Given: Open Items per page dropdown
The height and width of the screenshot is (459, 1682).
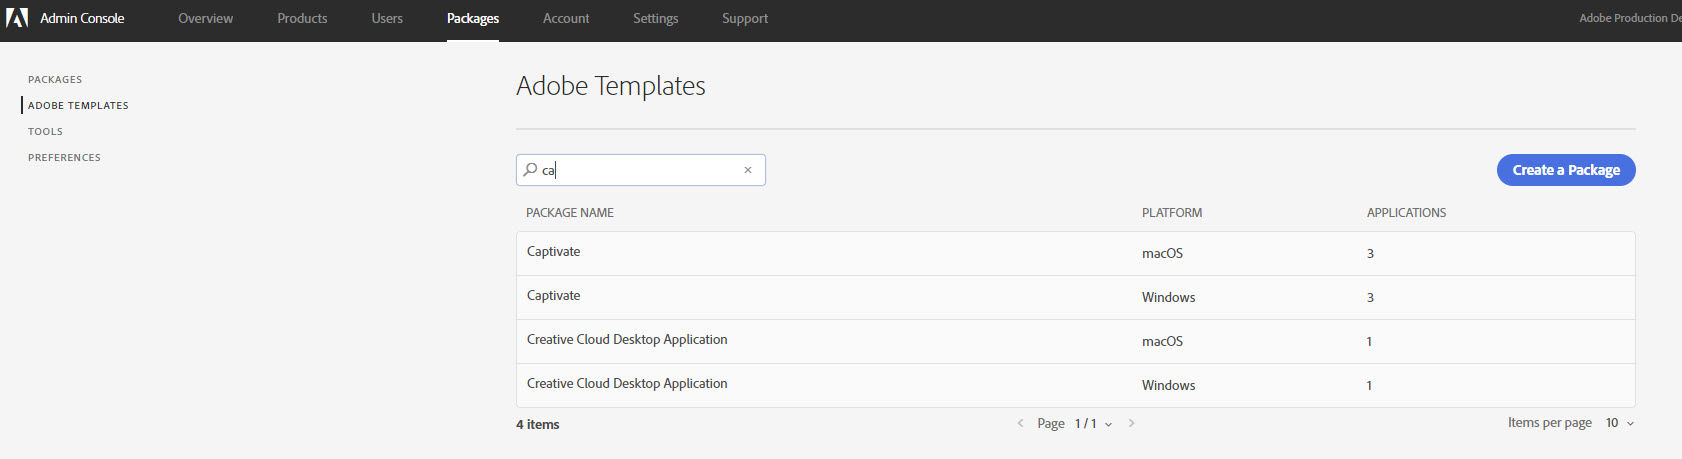Looking at the screenshot, I should [1619, 423].
